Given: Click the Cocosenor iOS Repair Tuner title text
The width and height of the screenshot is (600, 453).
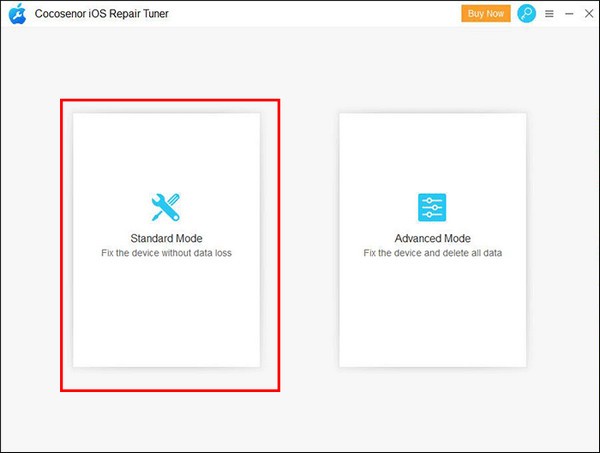Looking at the screenshot, I should [x=101, y=14].
